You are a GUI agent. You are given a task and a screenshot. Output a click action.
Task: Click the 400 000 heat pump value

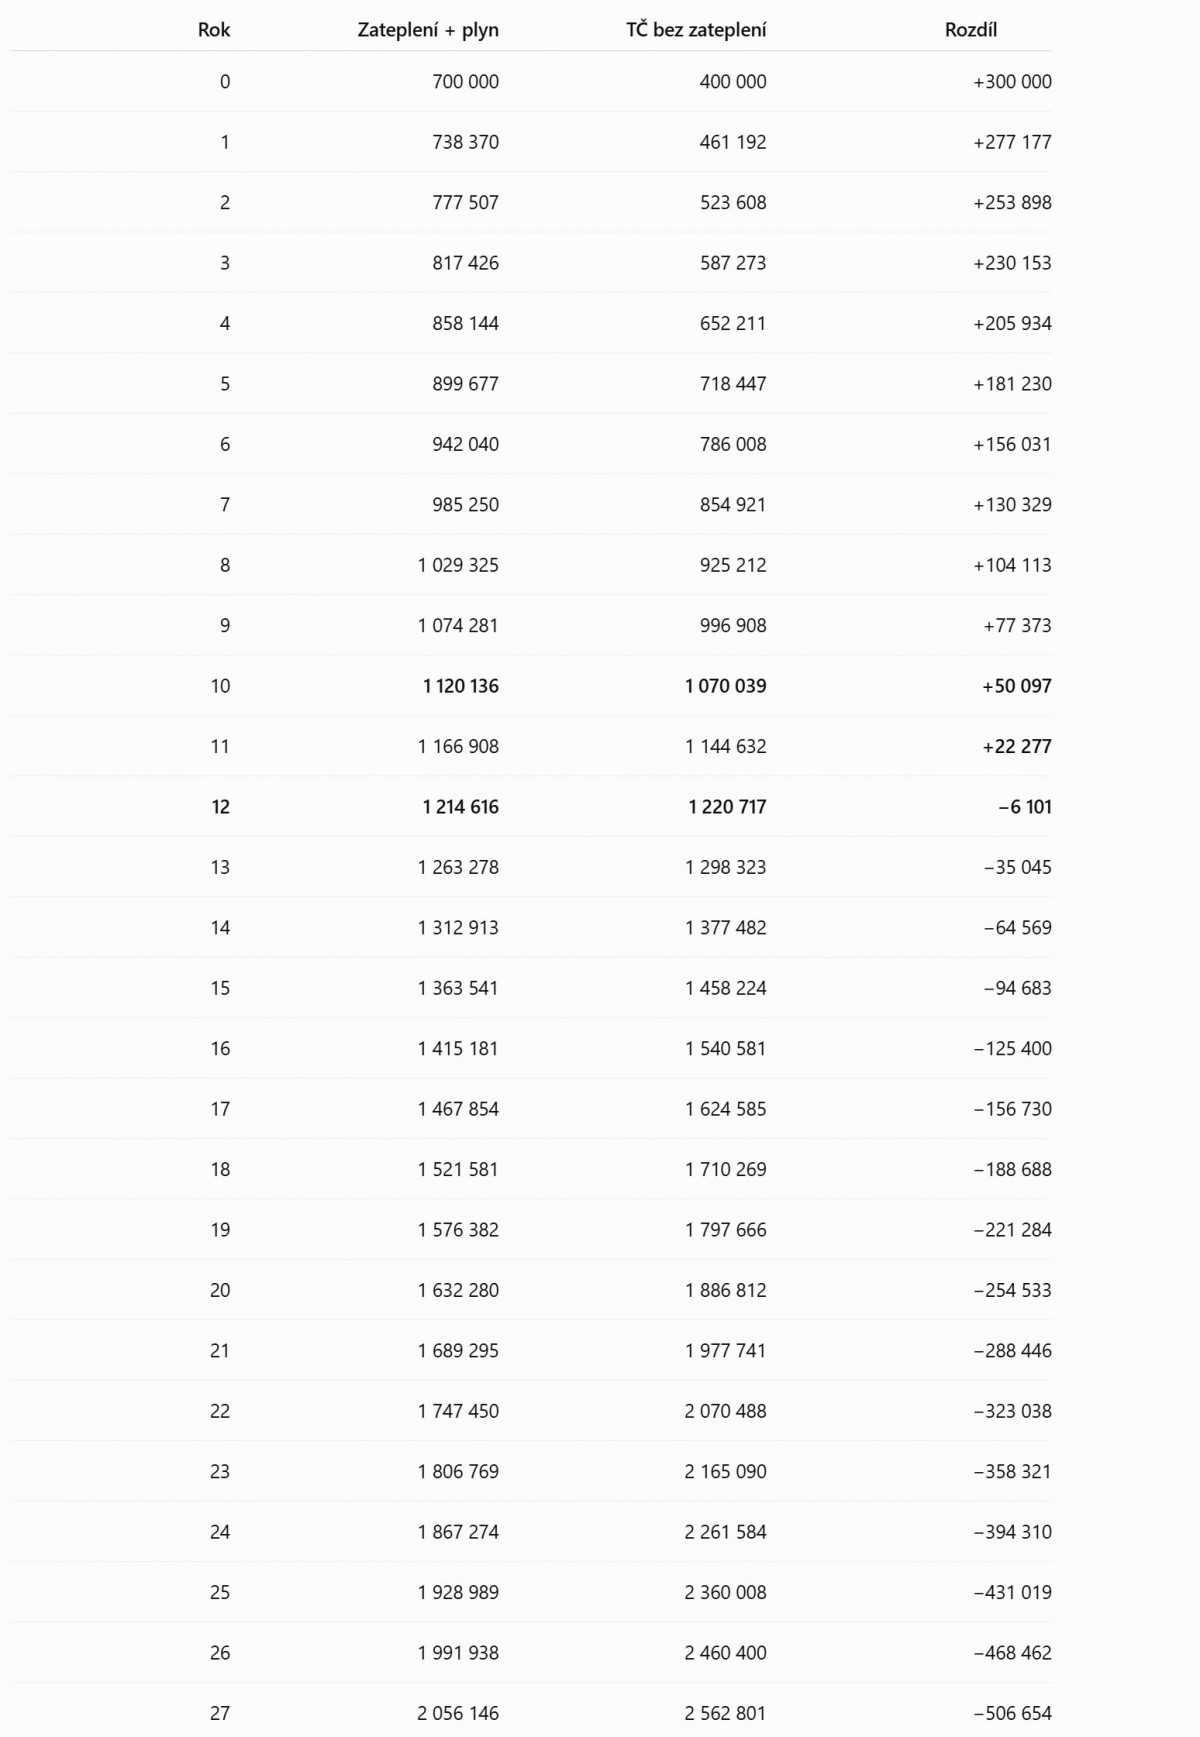(x=733, y=82)
